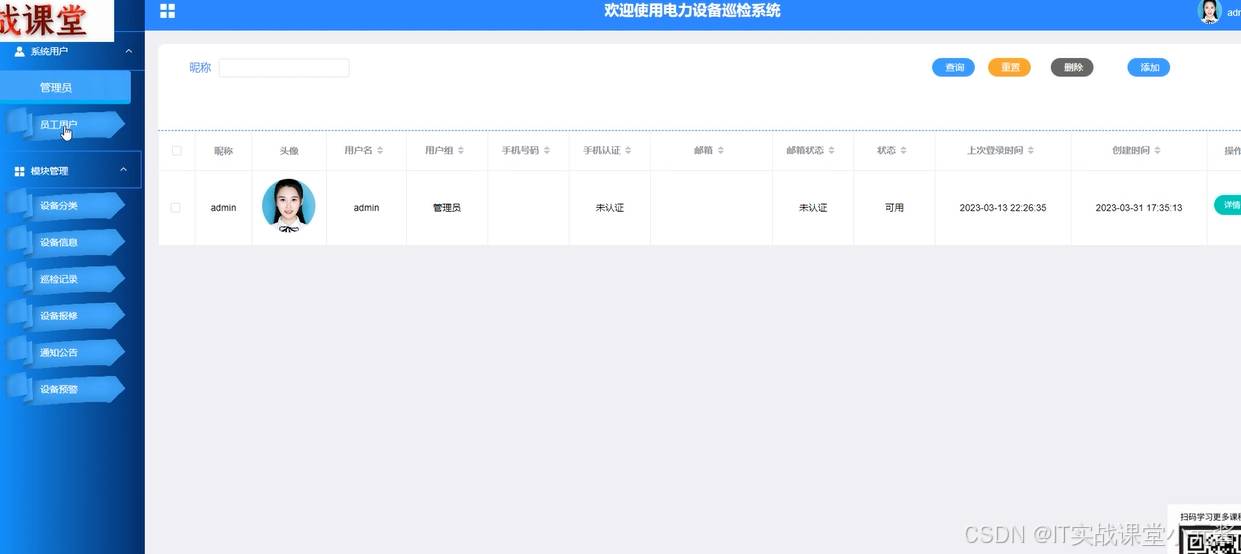Check the admin row checkbox

pos(176,208)
